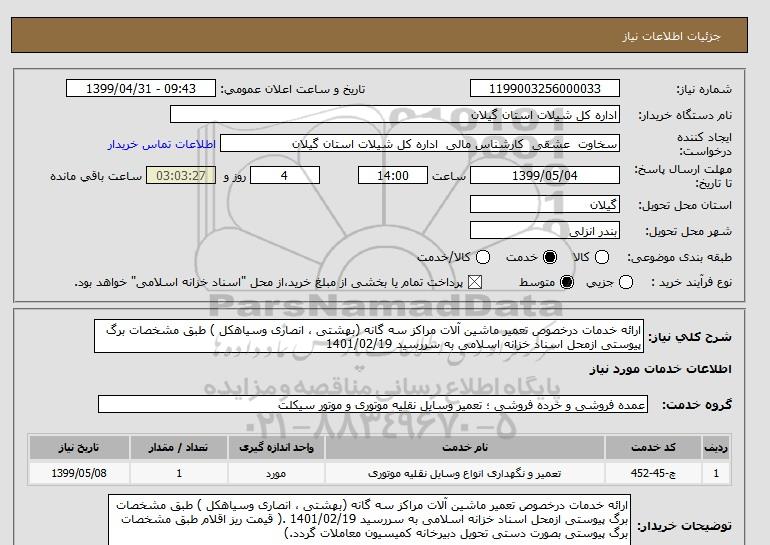The width and height of the screenshot is (770, 545).
Task: Click the general need description text box
Action: (x=369, y=337)
